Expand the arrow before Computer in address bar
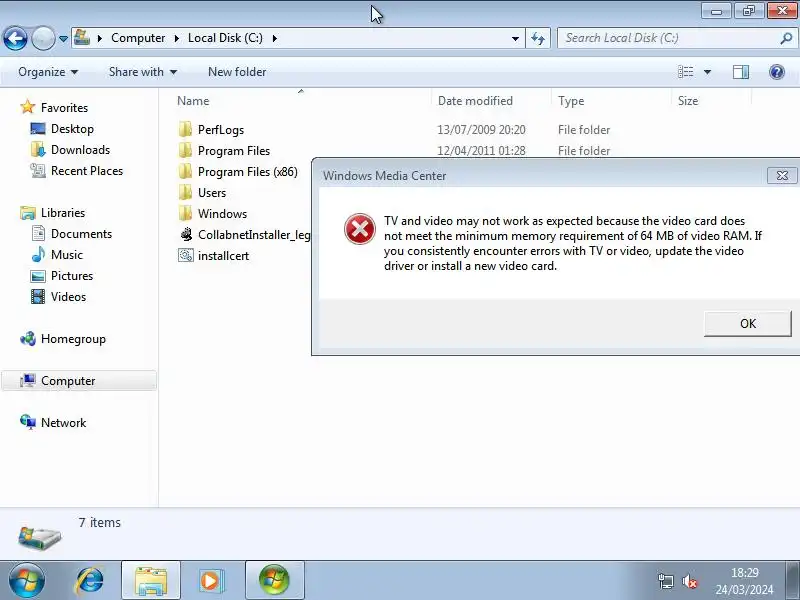Screen dimensions: 800x600 (x=99, y=38)
